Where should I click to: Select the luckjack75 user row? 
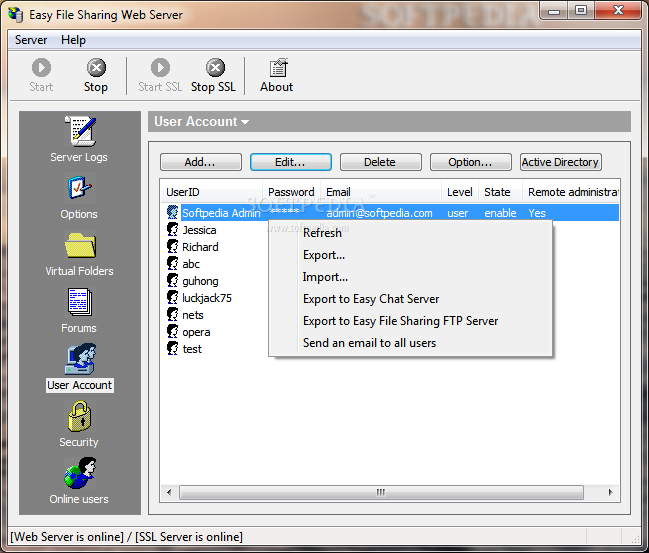click(x=207, y=298)
